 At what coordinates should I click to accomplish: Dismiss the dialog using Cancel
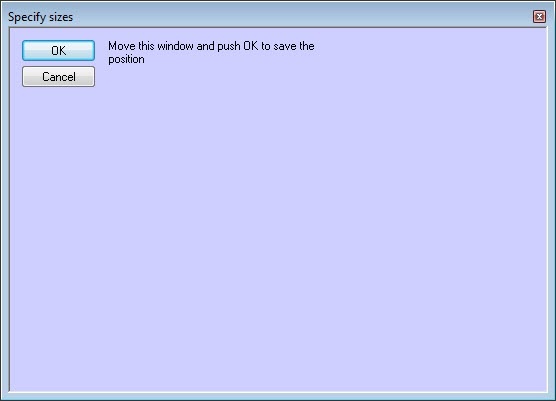coord(59,77)
